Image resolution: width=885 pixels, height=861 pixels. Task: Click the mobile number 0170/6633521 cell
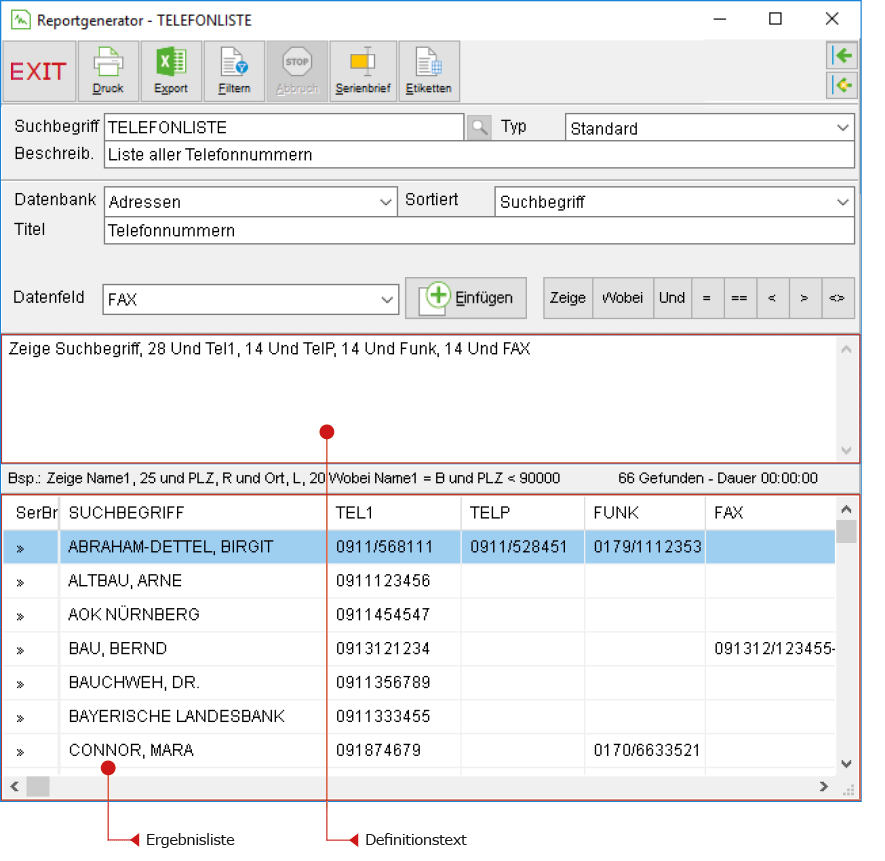click(x=646, y=750)
